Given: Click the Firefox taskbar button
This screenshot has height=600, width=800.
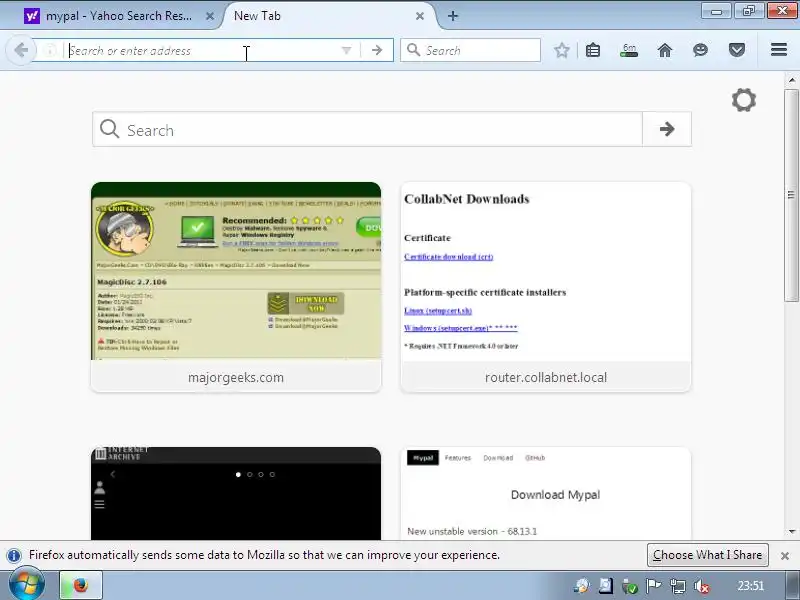Looking at the screenshot, I should [x=81, y=585].
